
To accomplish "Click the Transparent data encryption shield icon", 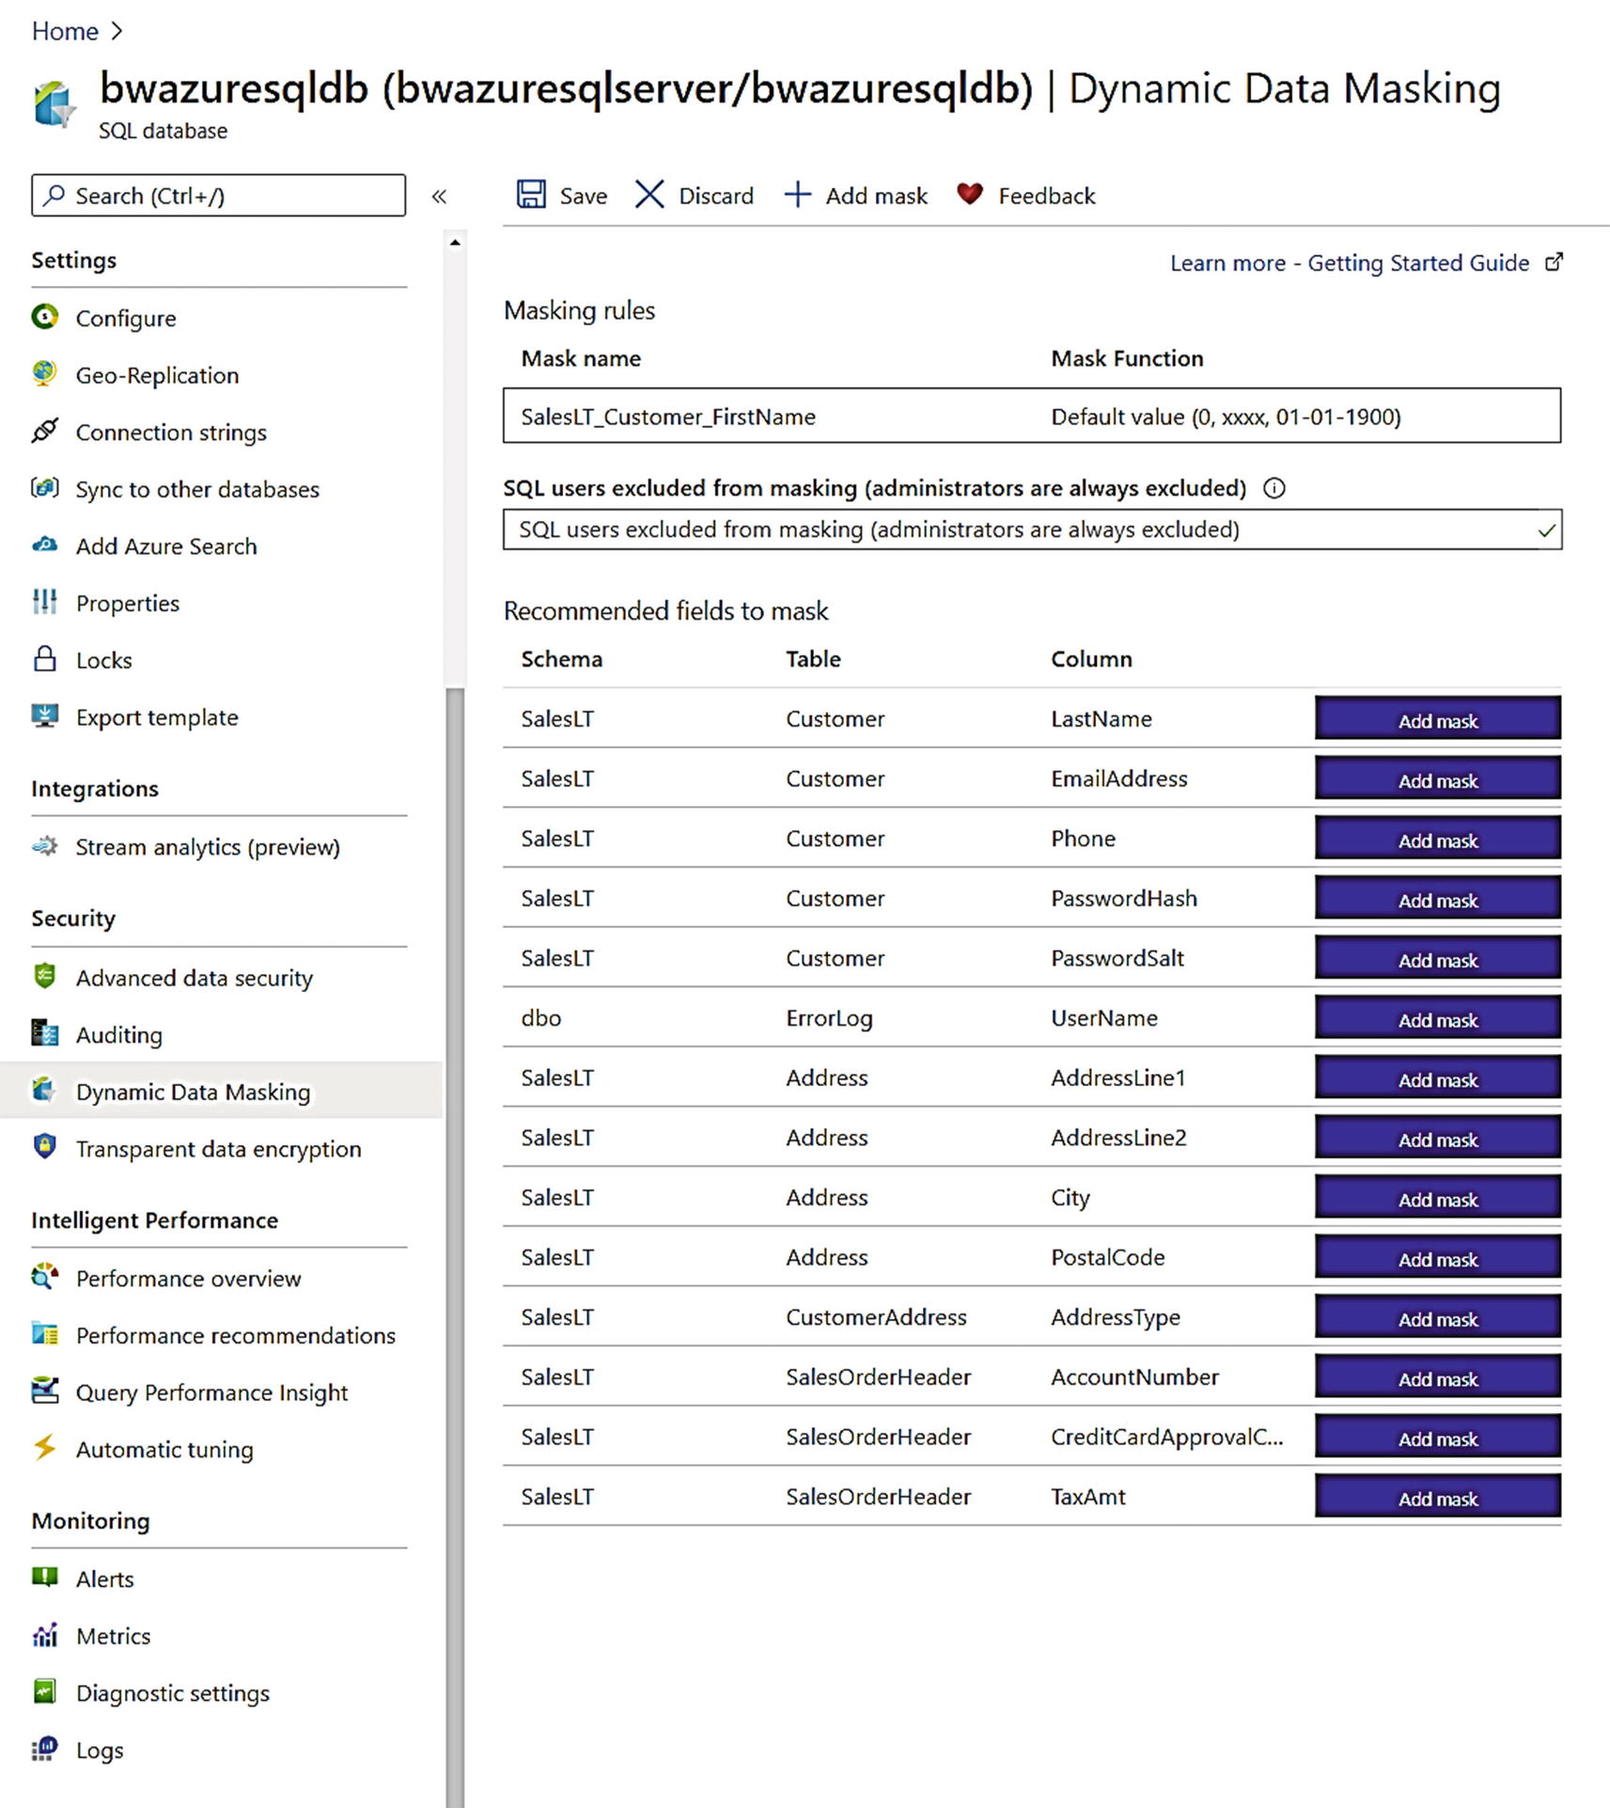I will click(x=45, y=1147).
